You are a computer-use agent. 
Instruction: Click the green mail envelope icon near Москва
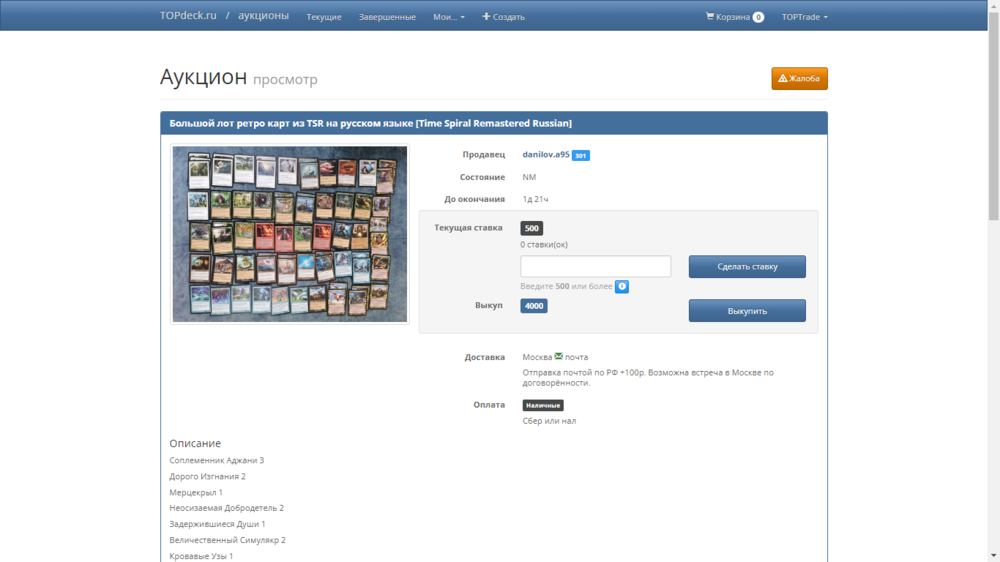click(x=559, y=356)
